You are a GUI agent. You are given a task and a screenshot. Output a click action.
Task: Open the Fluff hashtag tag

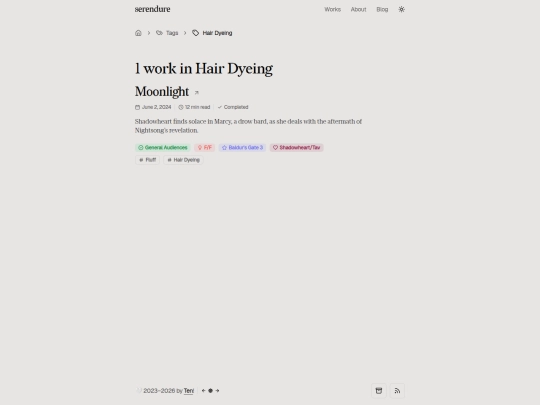tap(147, 160)
